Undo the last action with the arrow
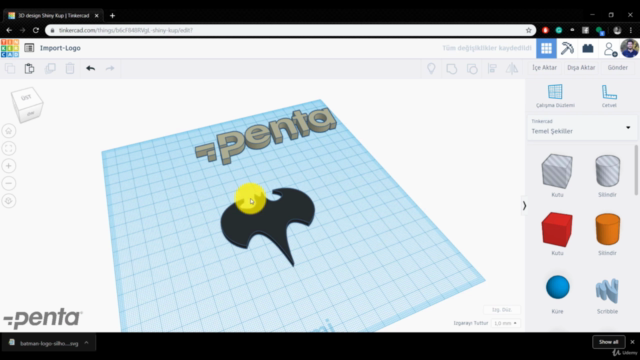The image size is (640, 360). pos(90,68)
